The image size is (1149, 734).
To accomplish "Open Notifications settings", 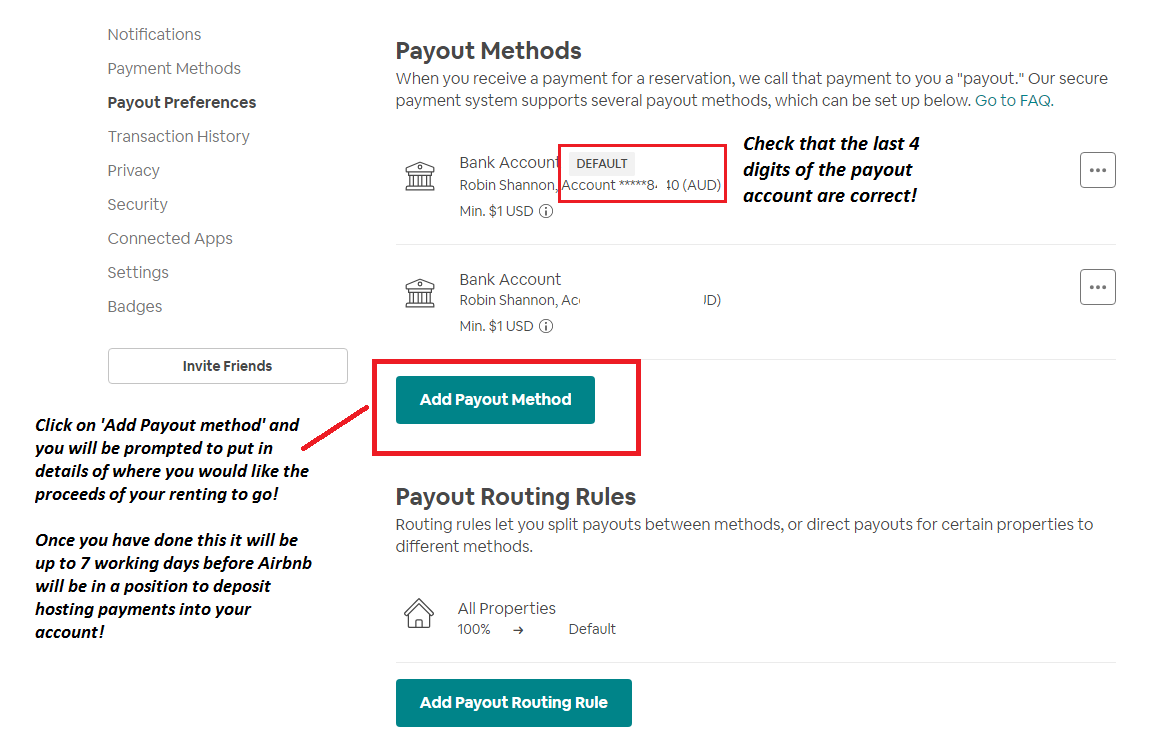I will (154, 34).
